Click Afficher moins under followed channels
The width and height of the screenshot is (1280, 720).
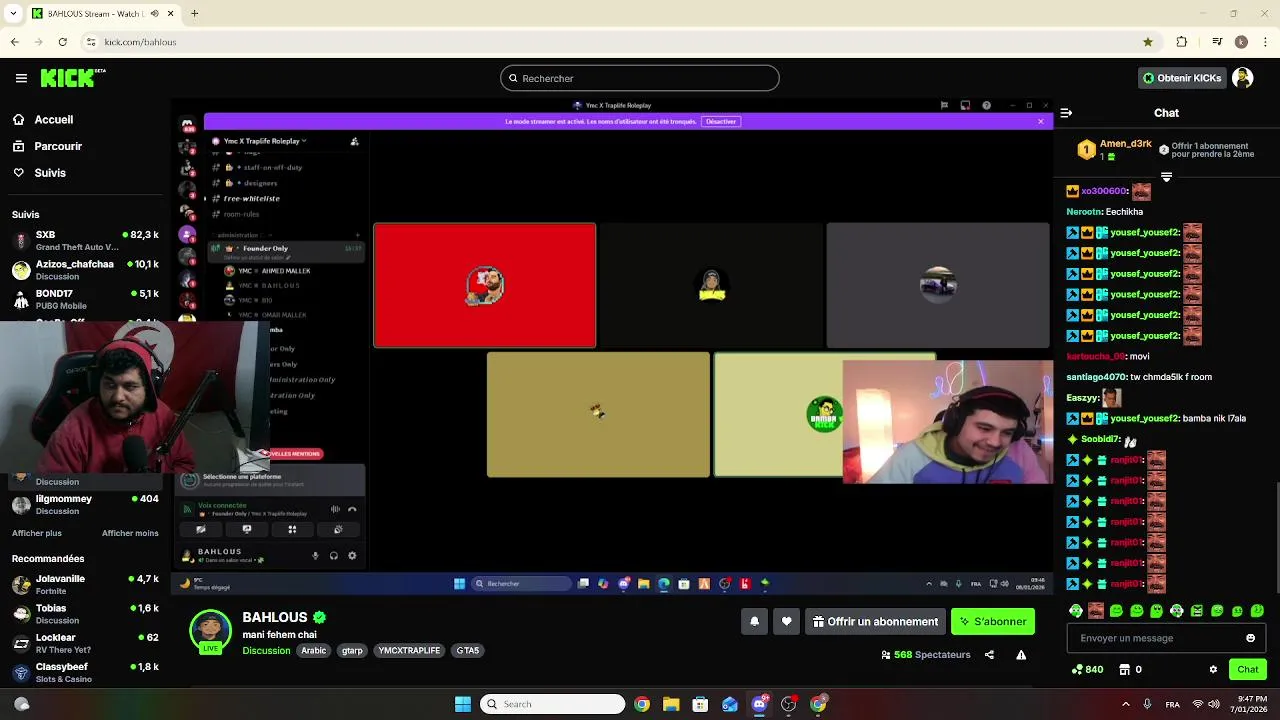click(130, 533)
